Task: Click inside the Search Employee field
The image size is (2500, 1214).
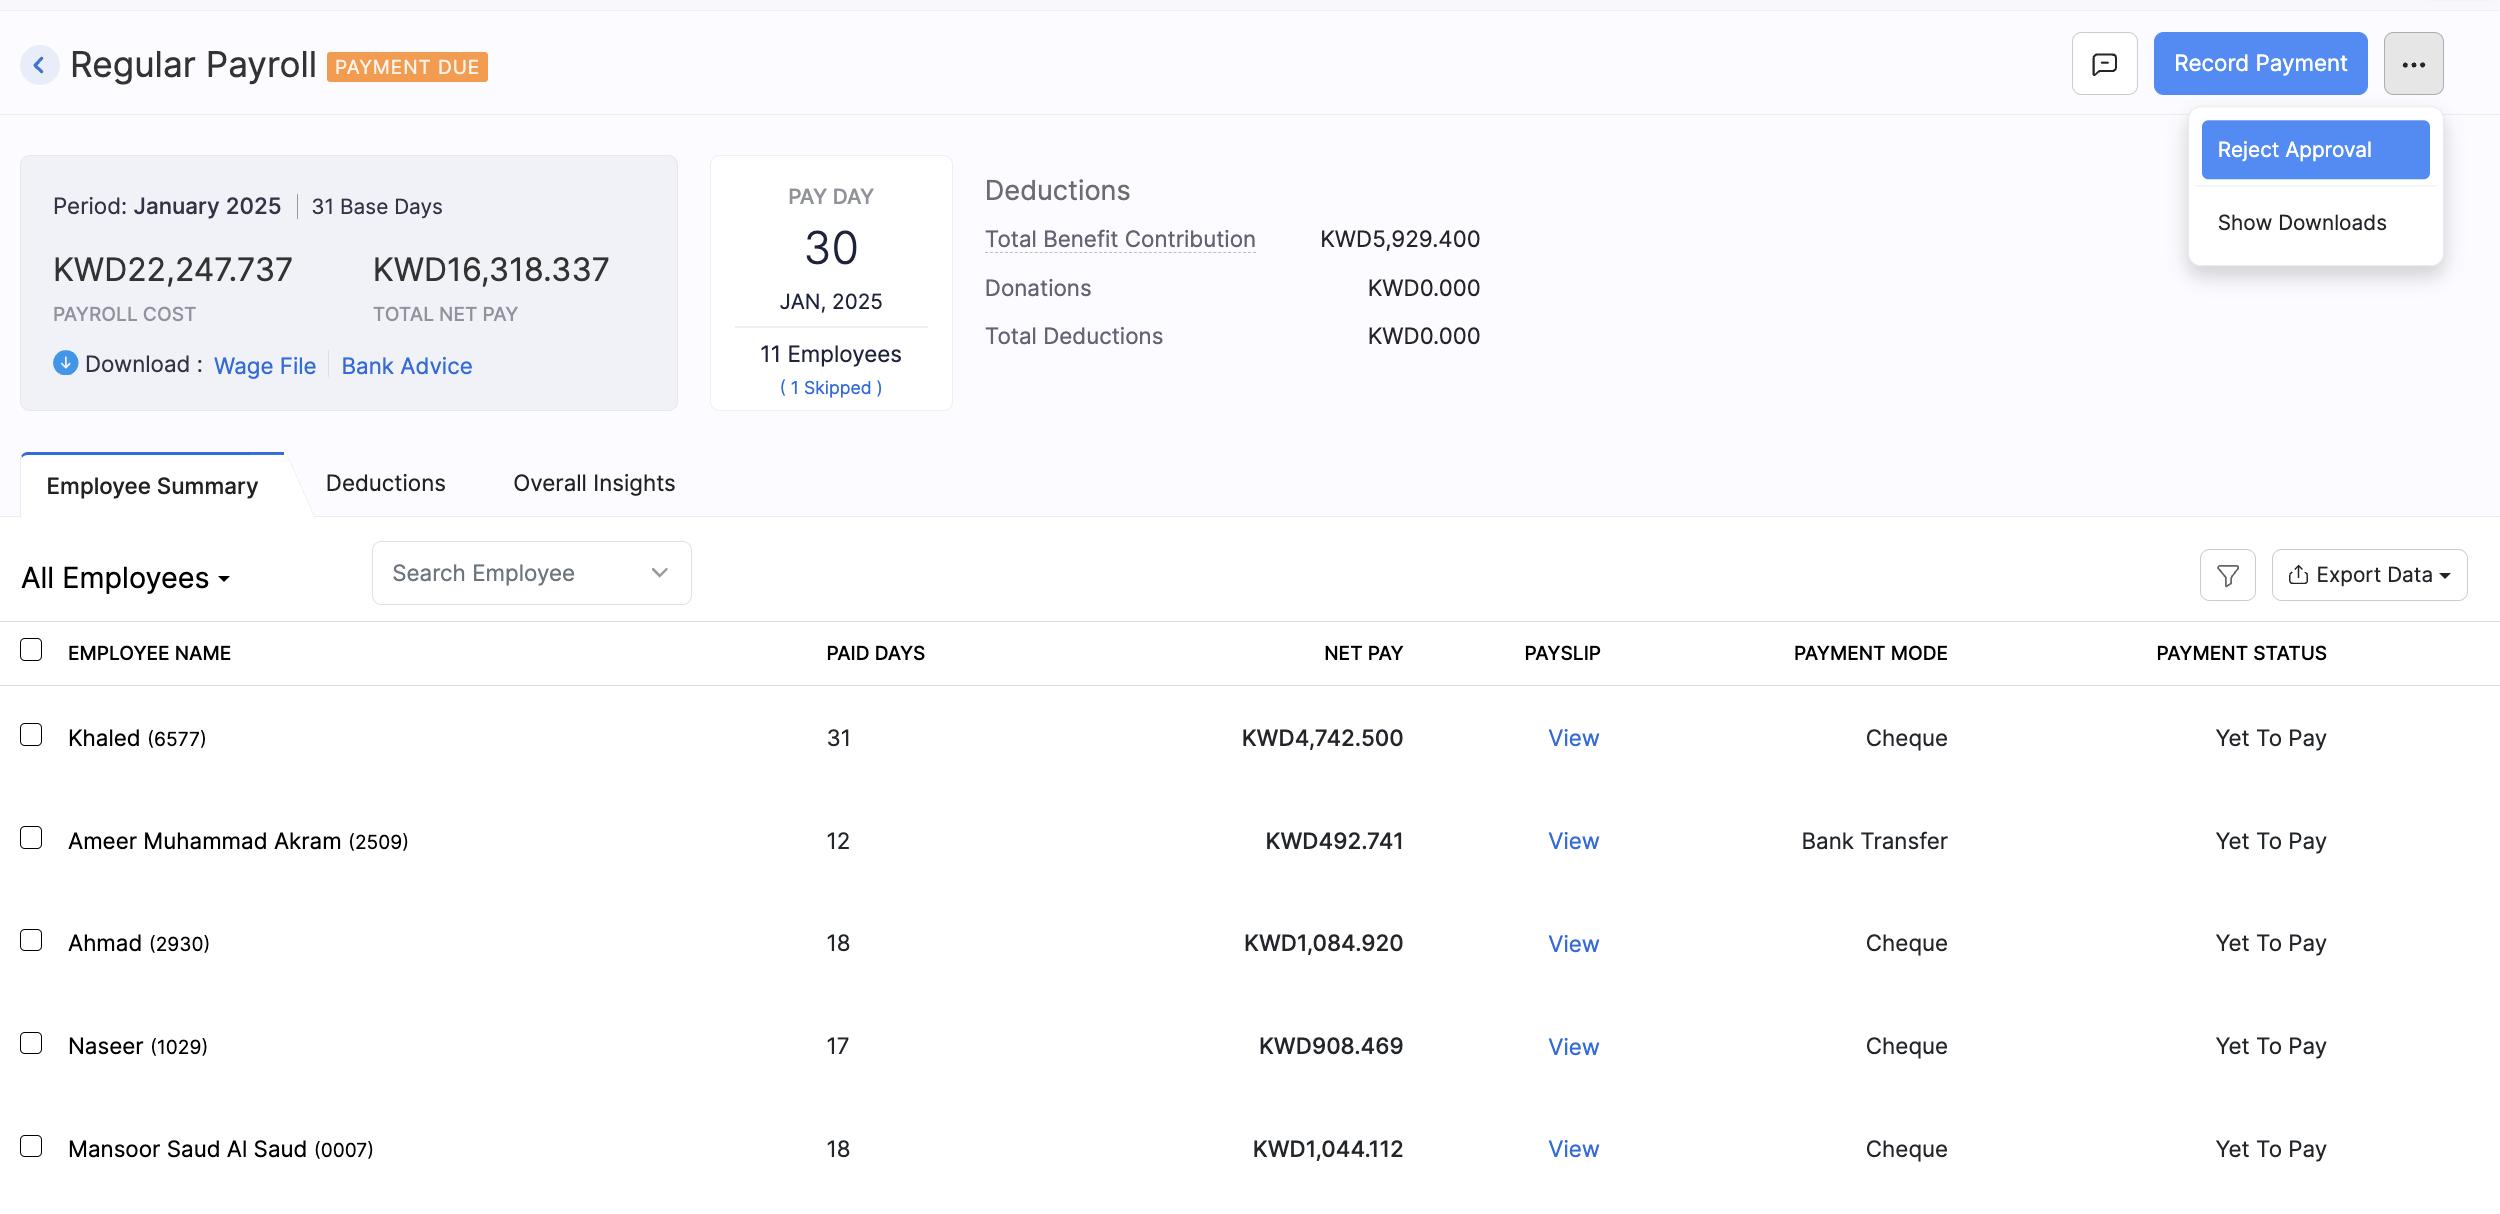Action: click(x=500, y=573)
